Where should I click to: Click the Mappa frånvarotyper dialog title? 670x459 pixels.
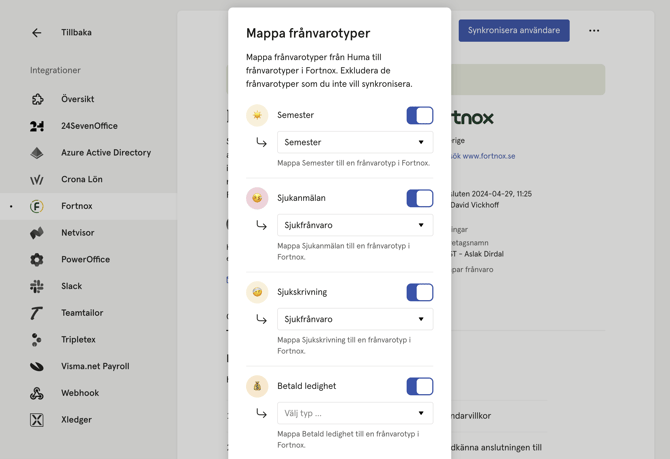pyautogui.click(x=308, y=33)
